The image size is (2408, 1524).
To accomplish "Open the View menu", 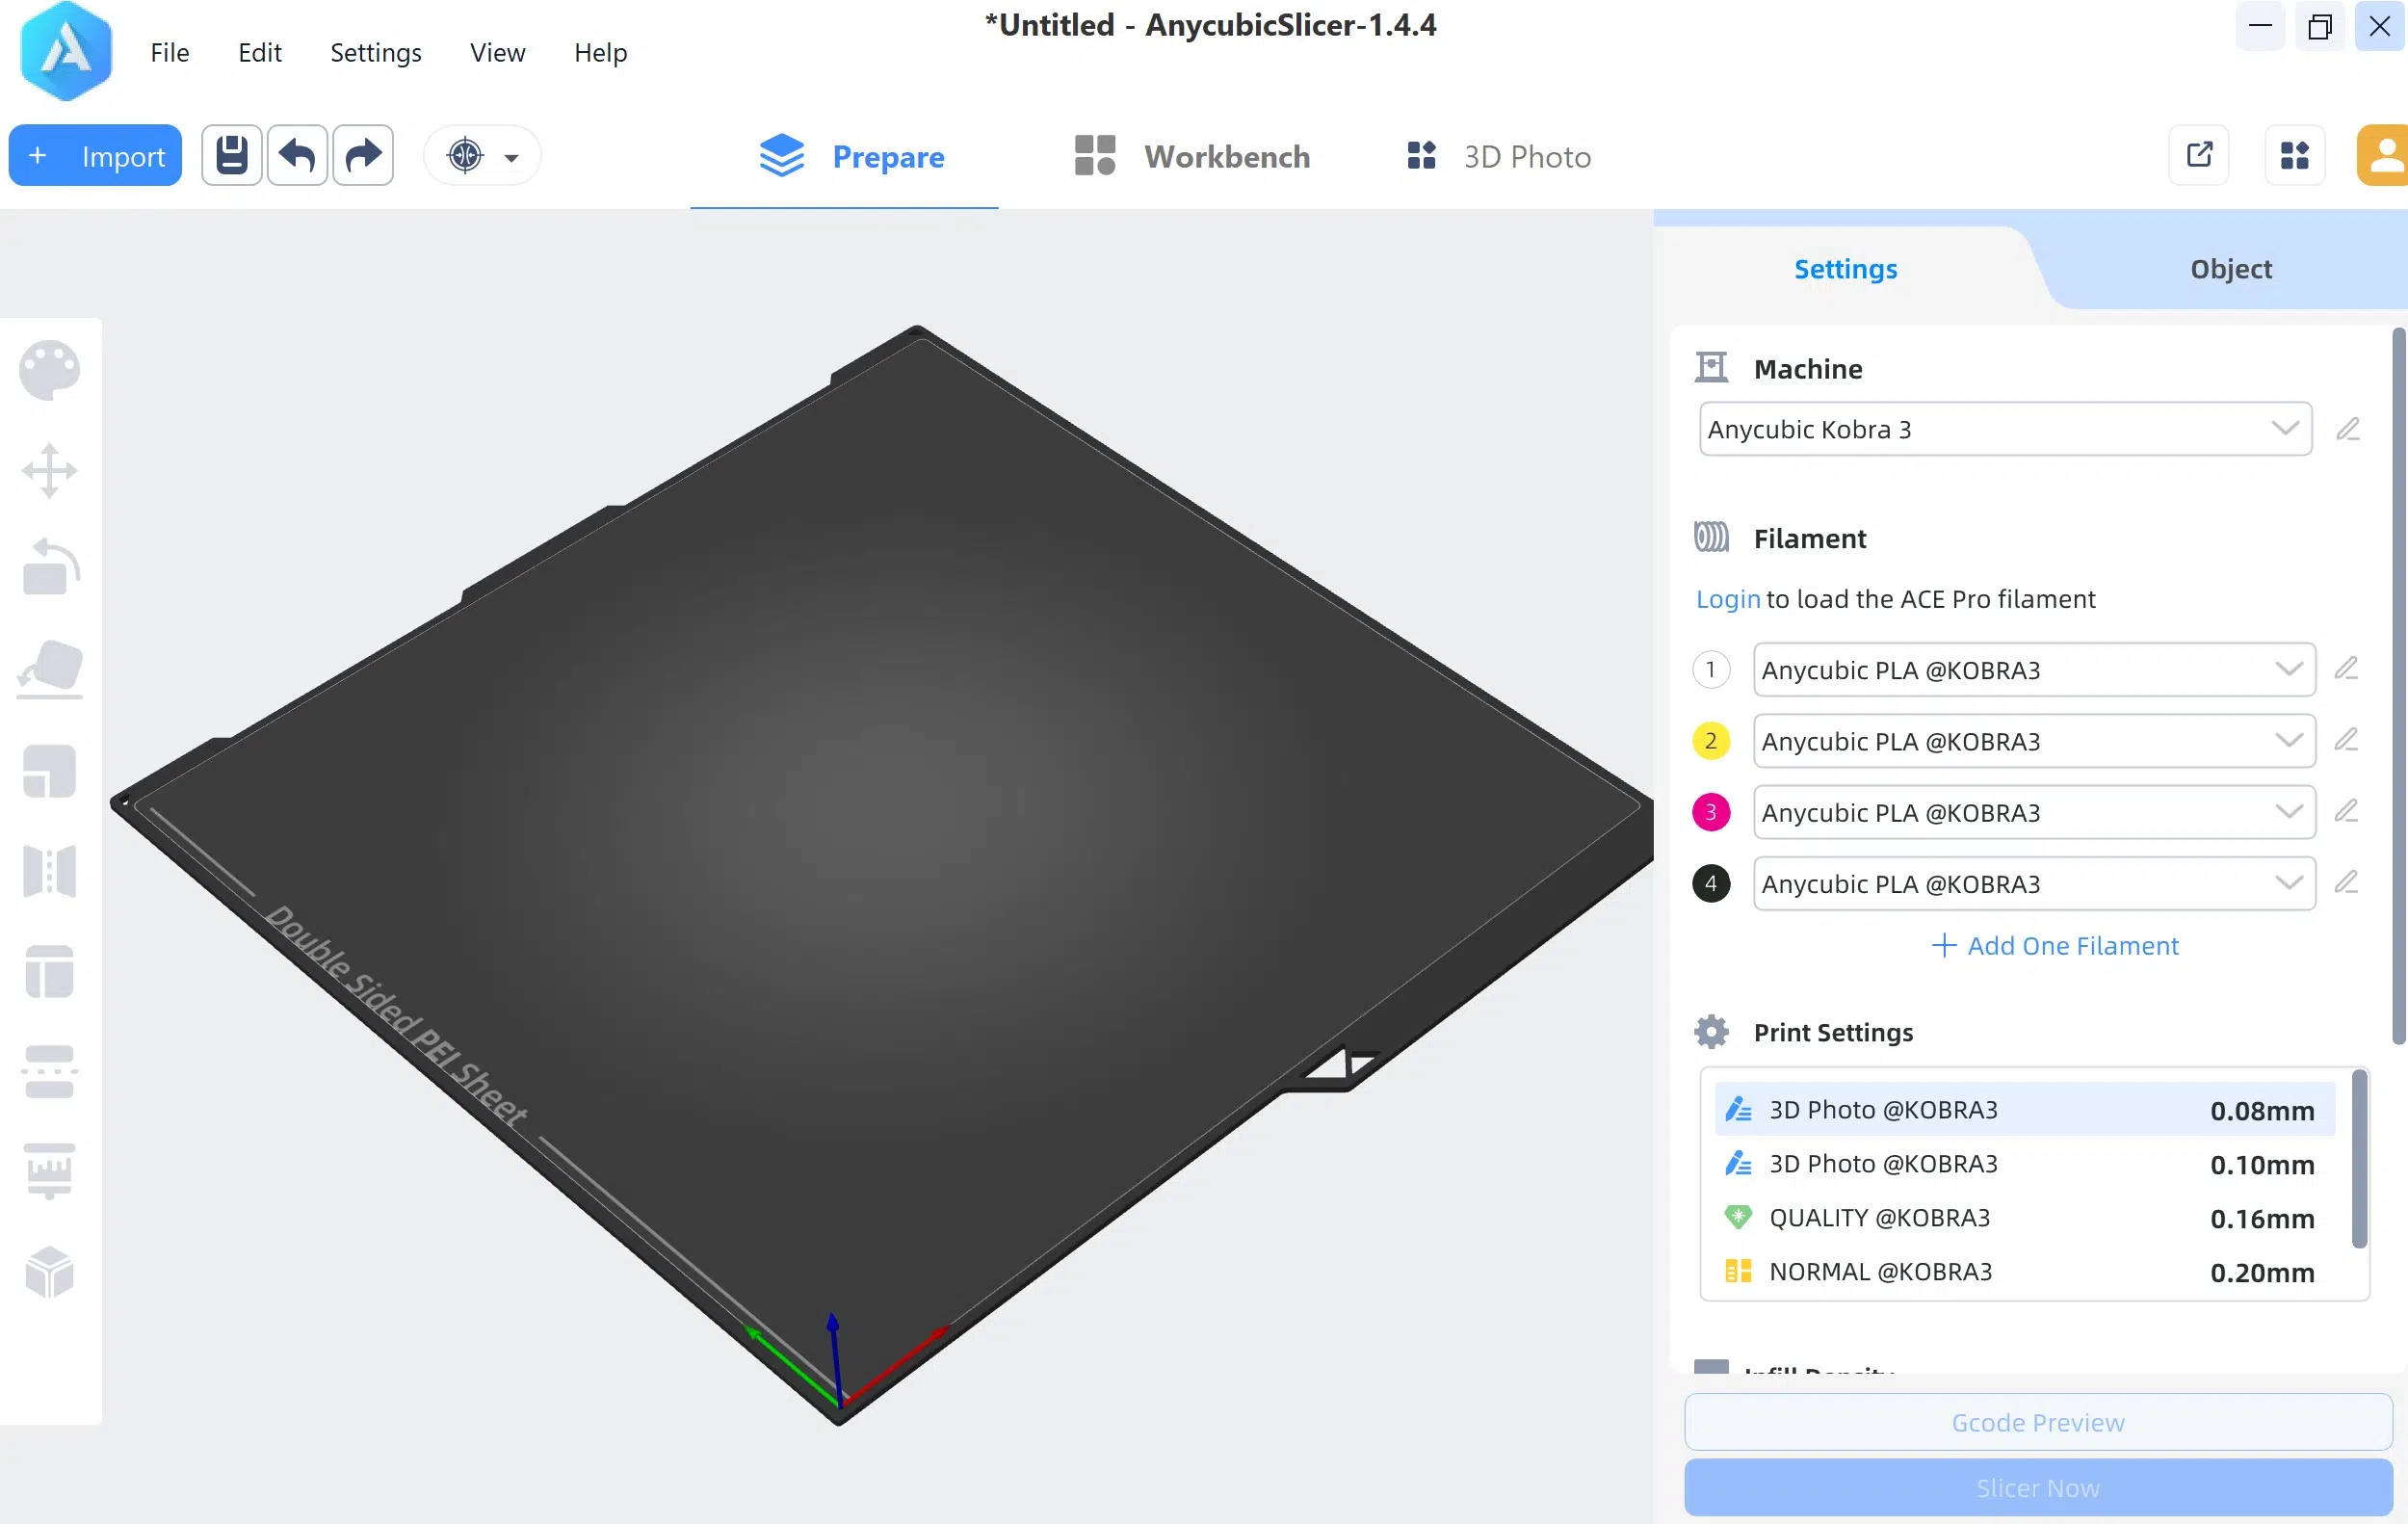I will tap(497, 52).
